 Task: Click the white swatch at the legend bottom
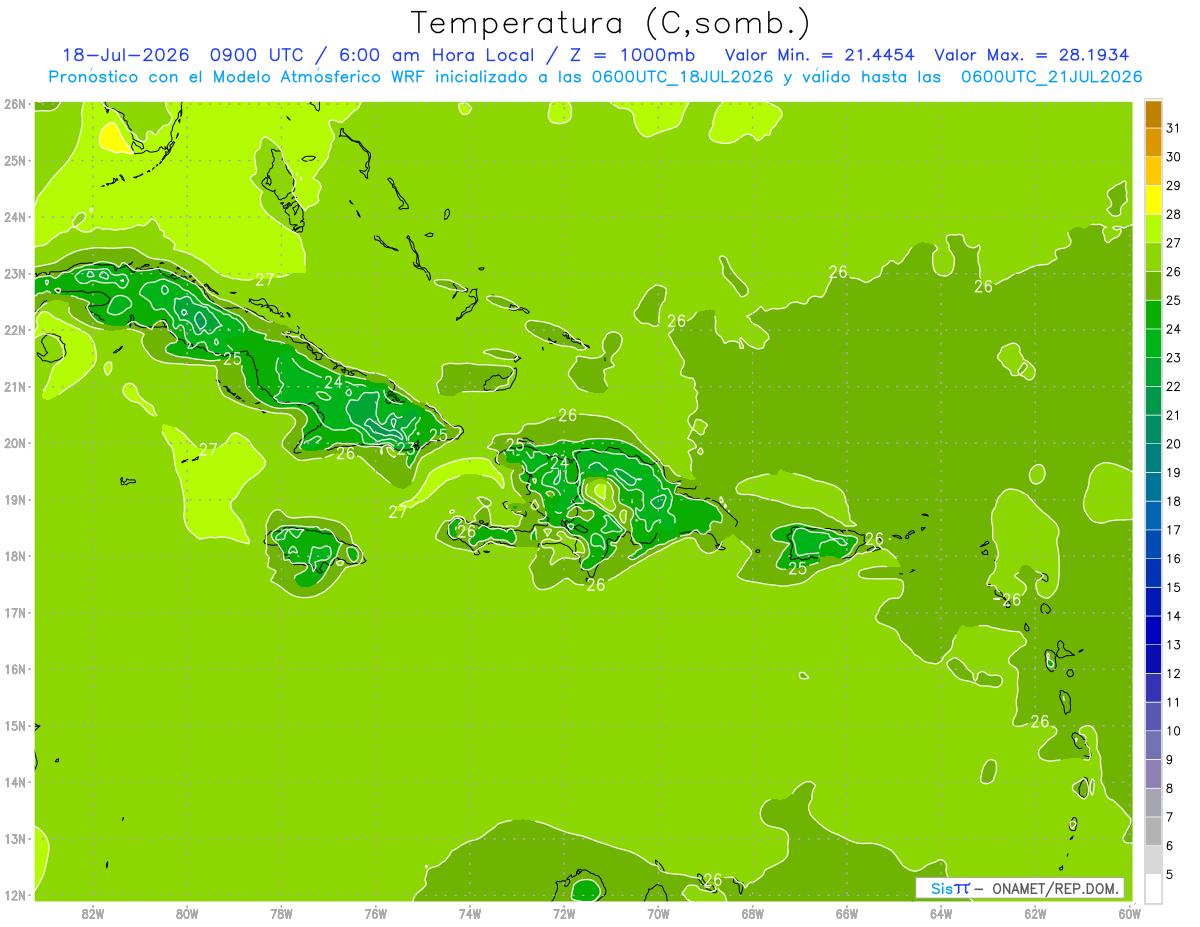(x=1153, y=888)
